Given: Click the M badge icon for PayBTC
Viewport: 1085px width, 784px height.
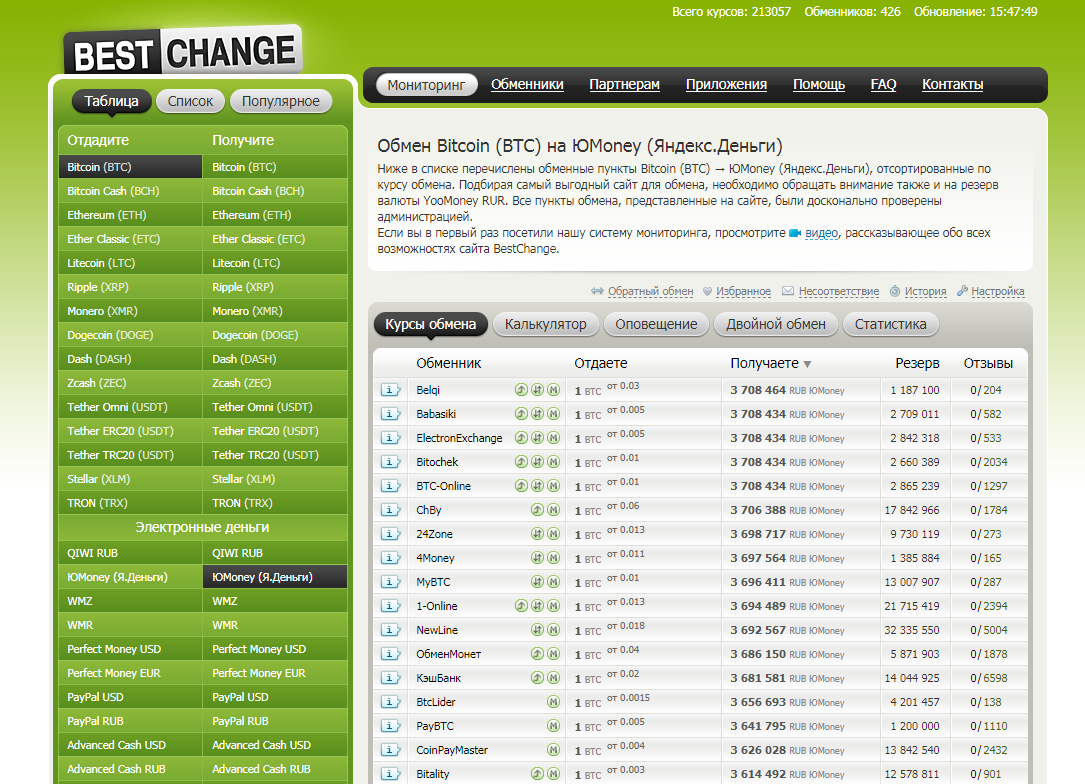Looking at the screenshot, I should (x=554, y=726).
